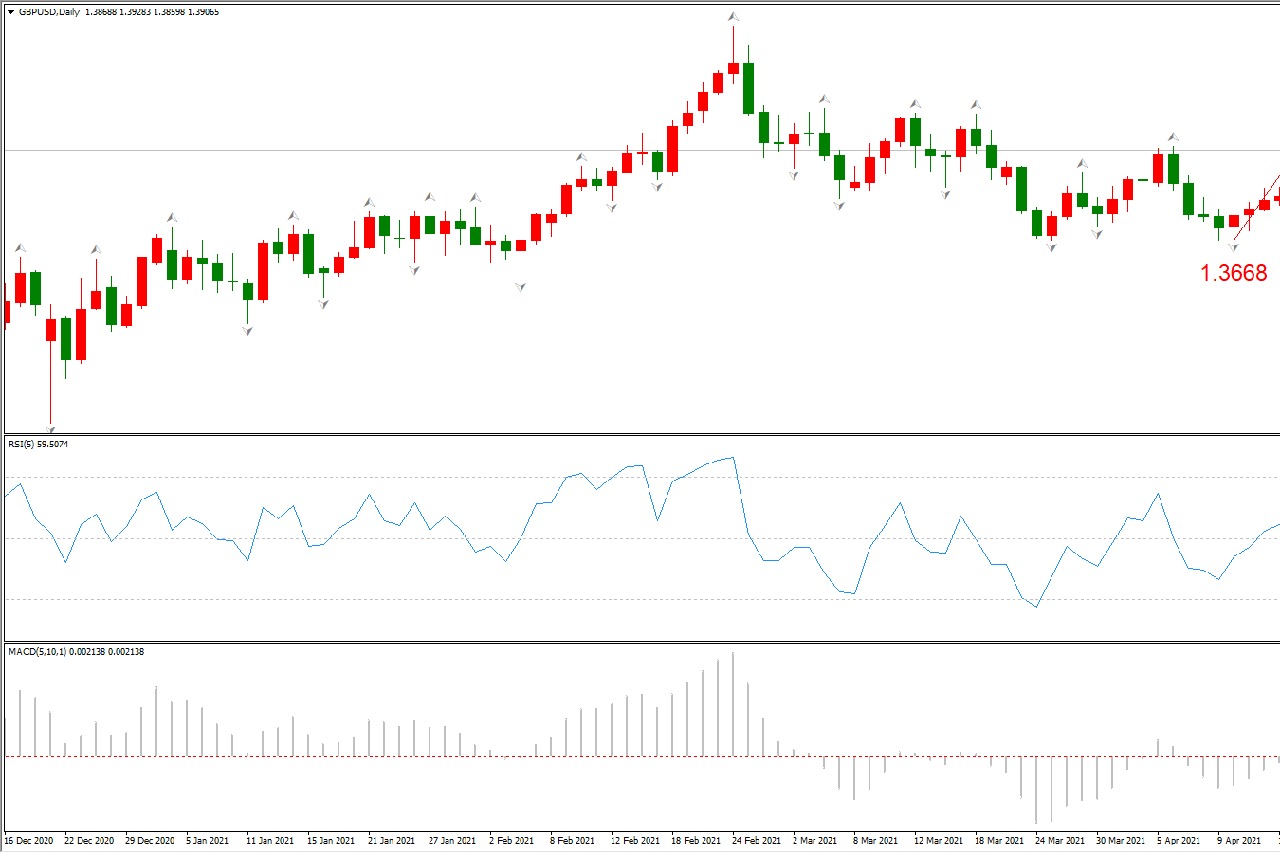This screenshot has height=853, width=1280.
Task: Select the up fractal above the 5 Apr candle
Action: click(1173, 137)
